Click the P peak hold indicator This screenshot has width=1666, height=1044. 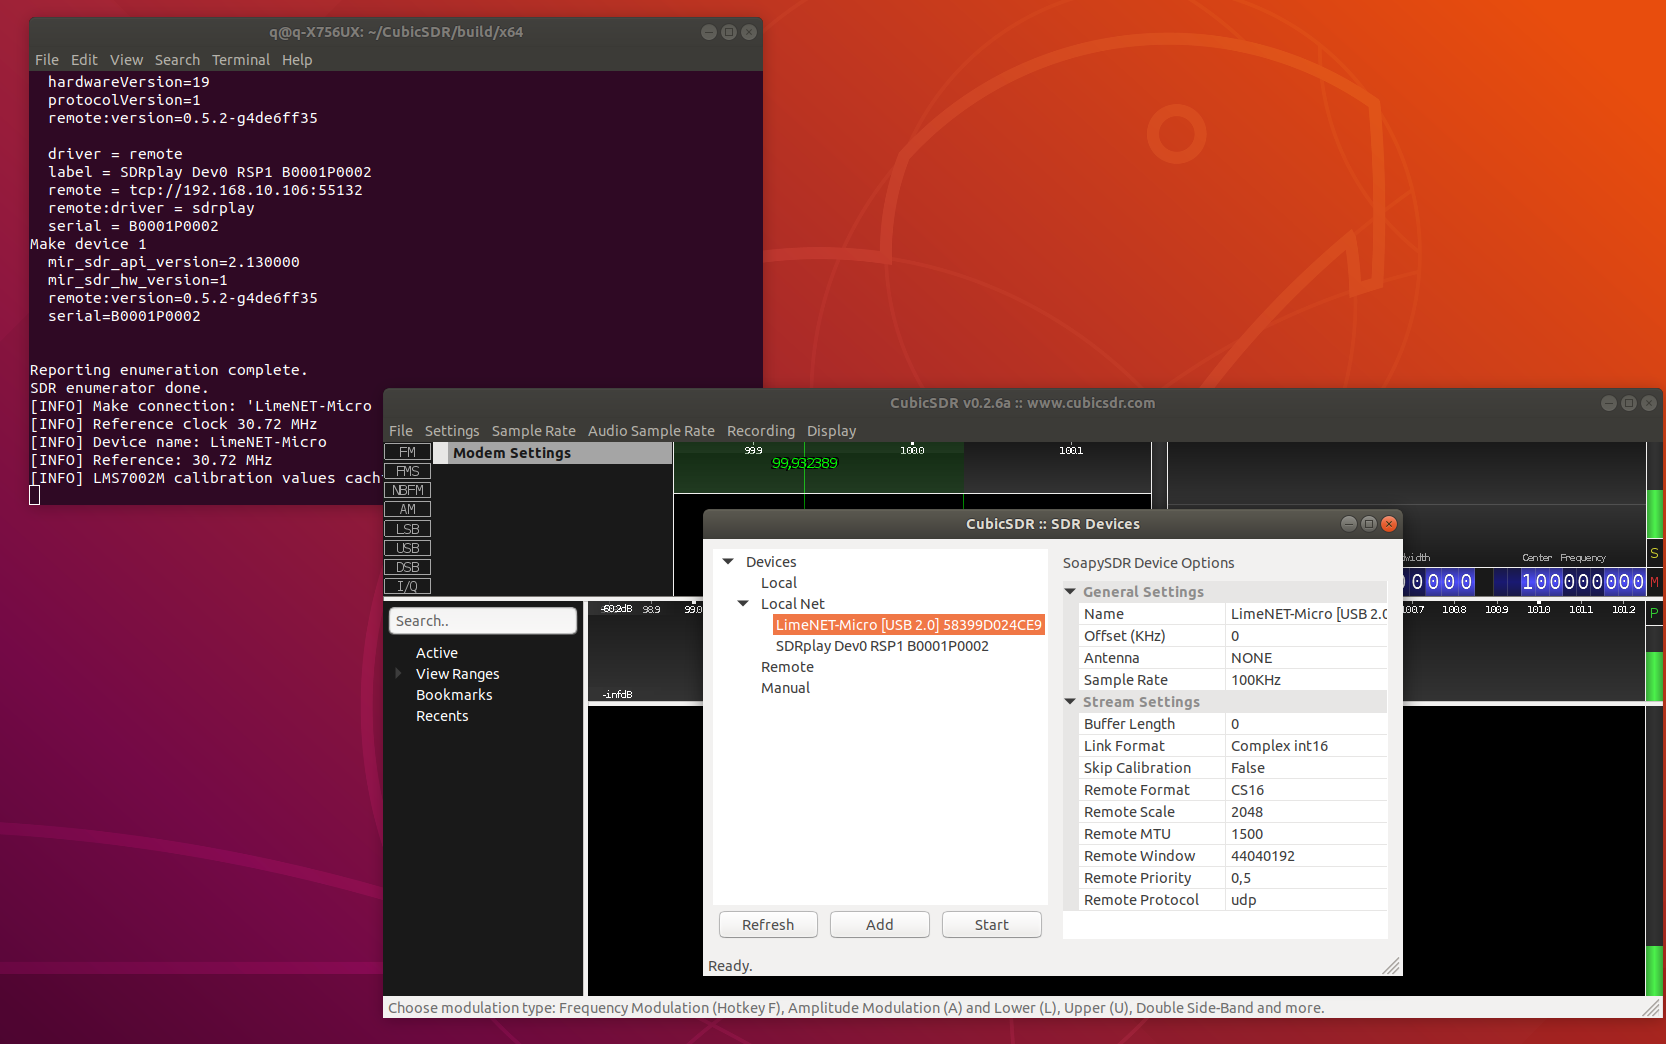click(x=1654, y=612)
